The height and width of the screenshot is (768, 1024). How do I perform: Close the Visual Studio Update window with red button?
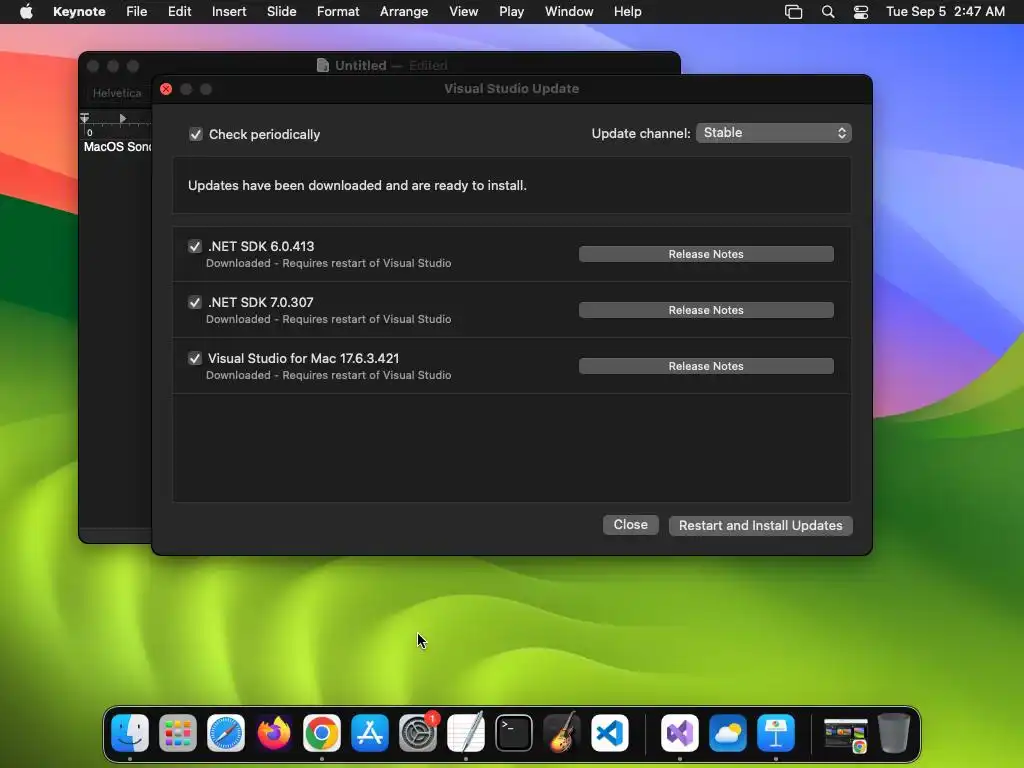[166, 89]
